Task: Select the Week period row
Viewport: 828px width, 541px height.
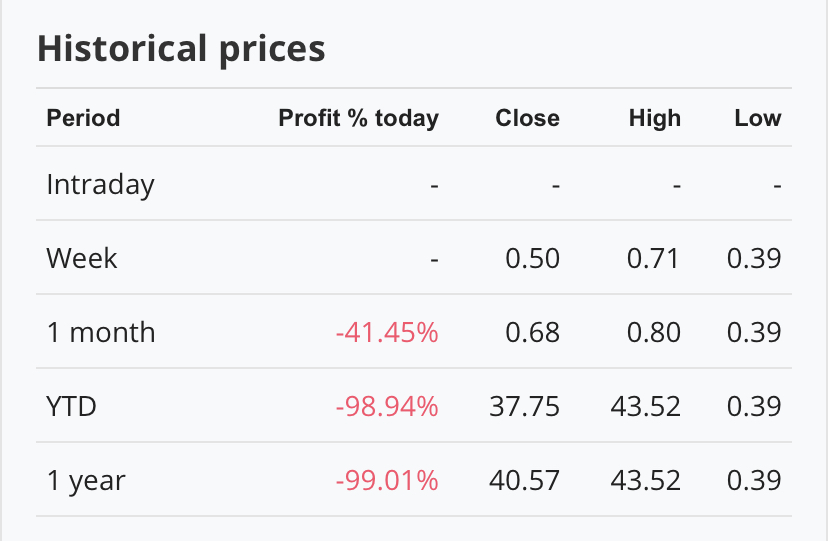Action: [82, 258]
